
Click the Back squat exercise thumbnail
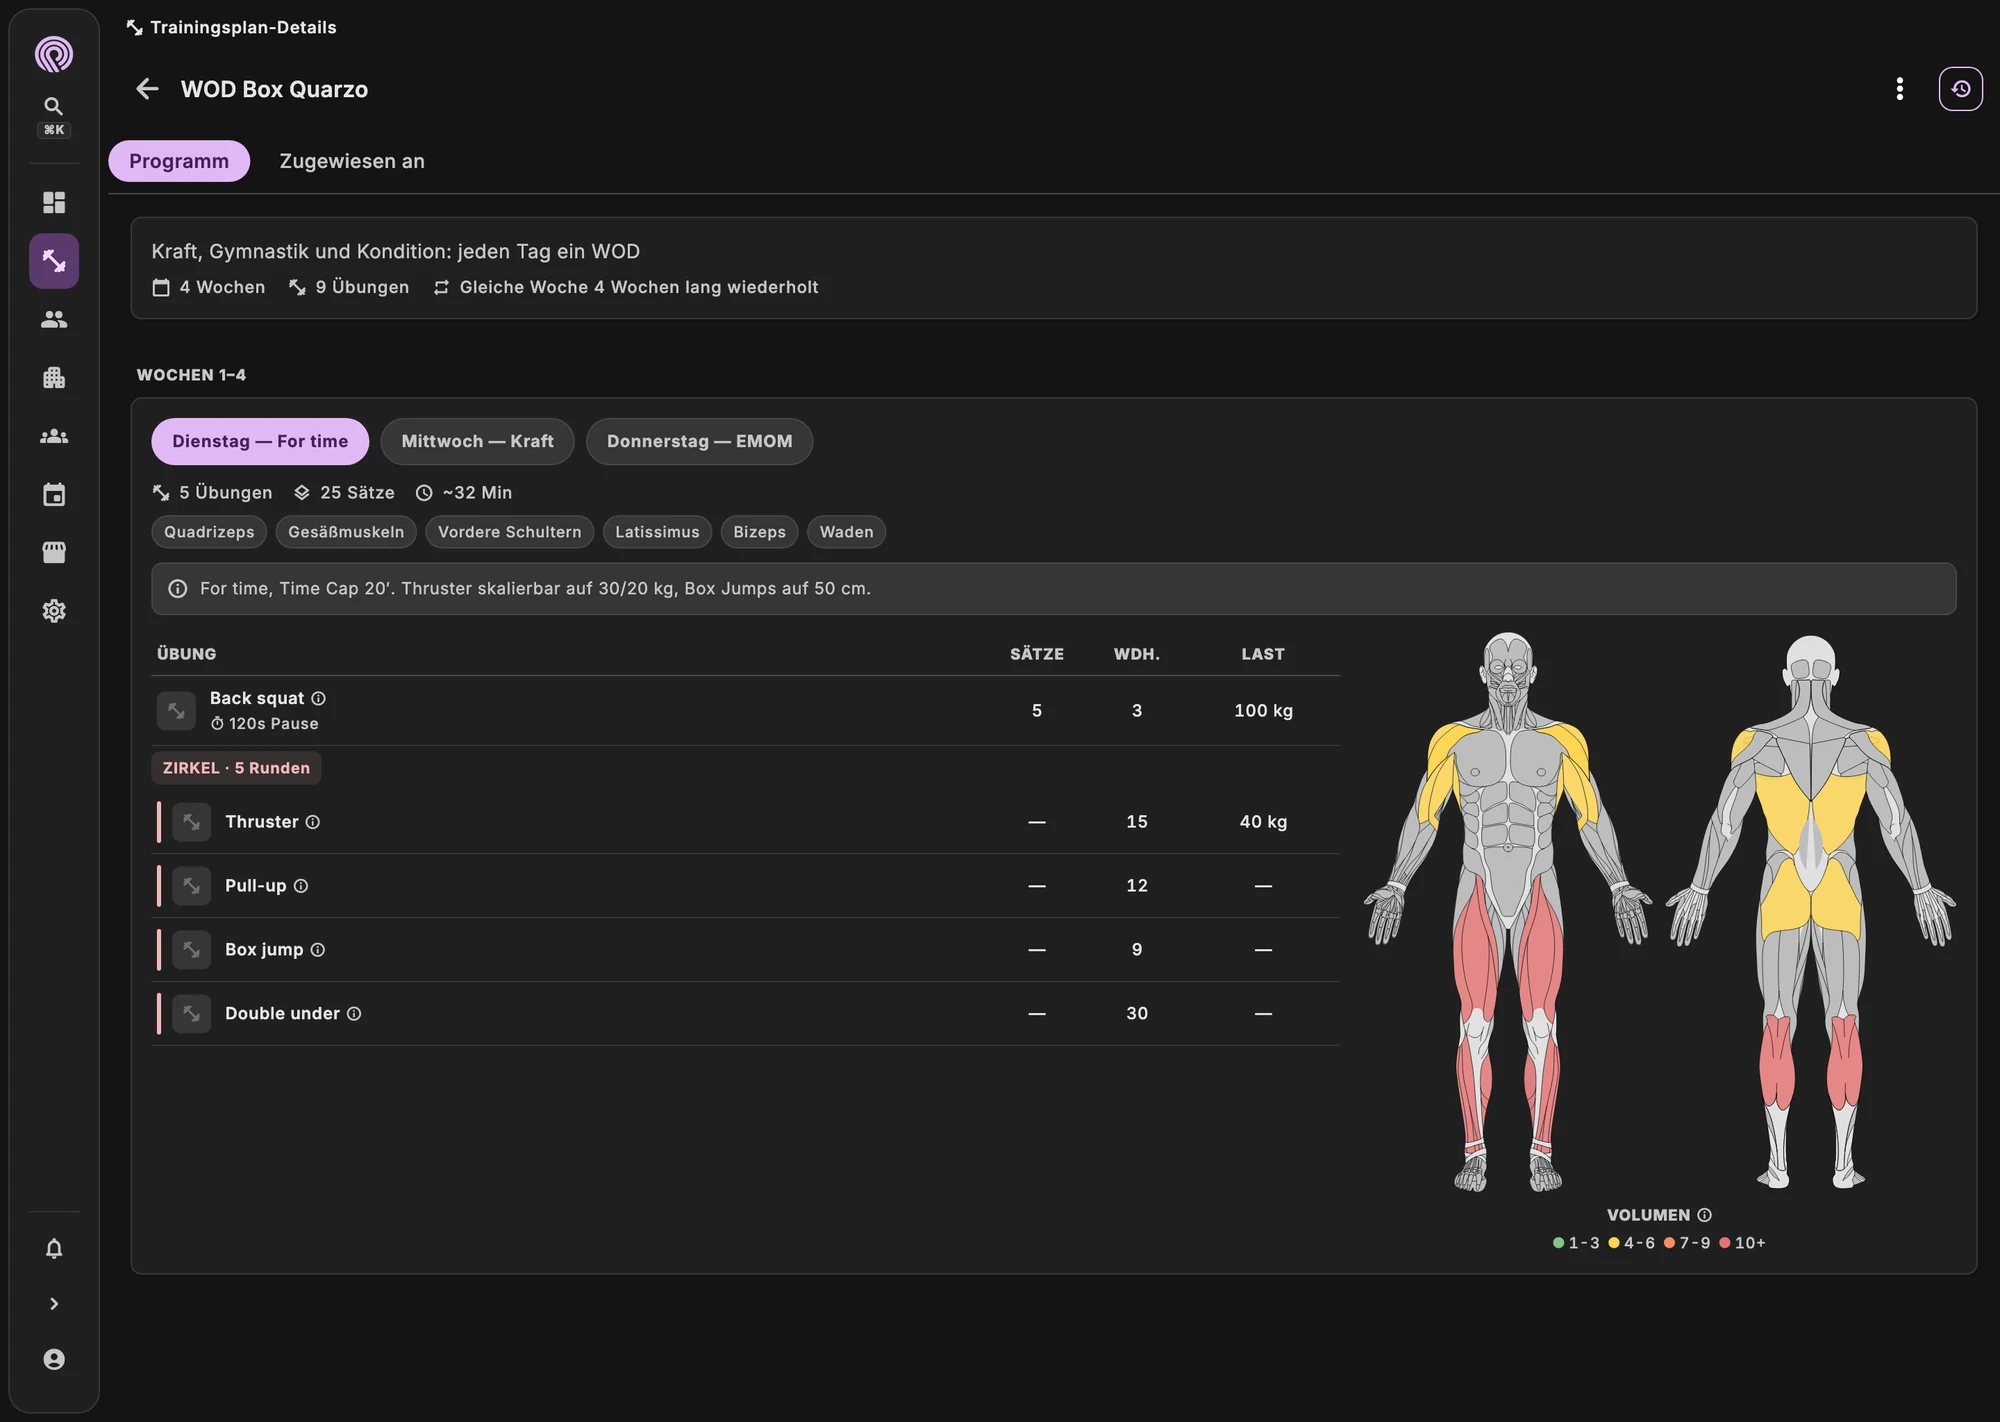pyautogui.click(x=176, y=711)
